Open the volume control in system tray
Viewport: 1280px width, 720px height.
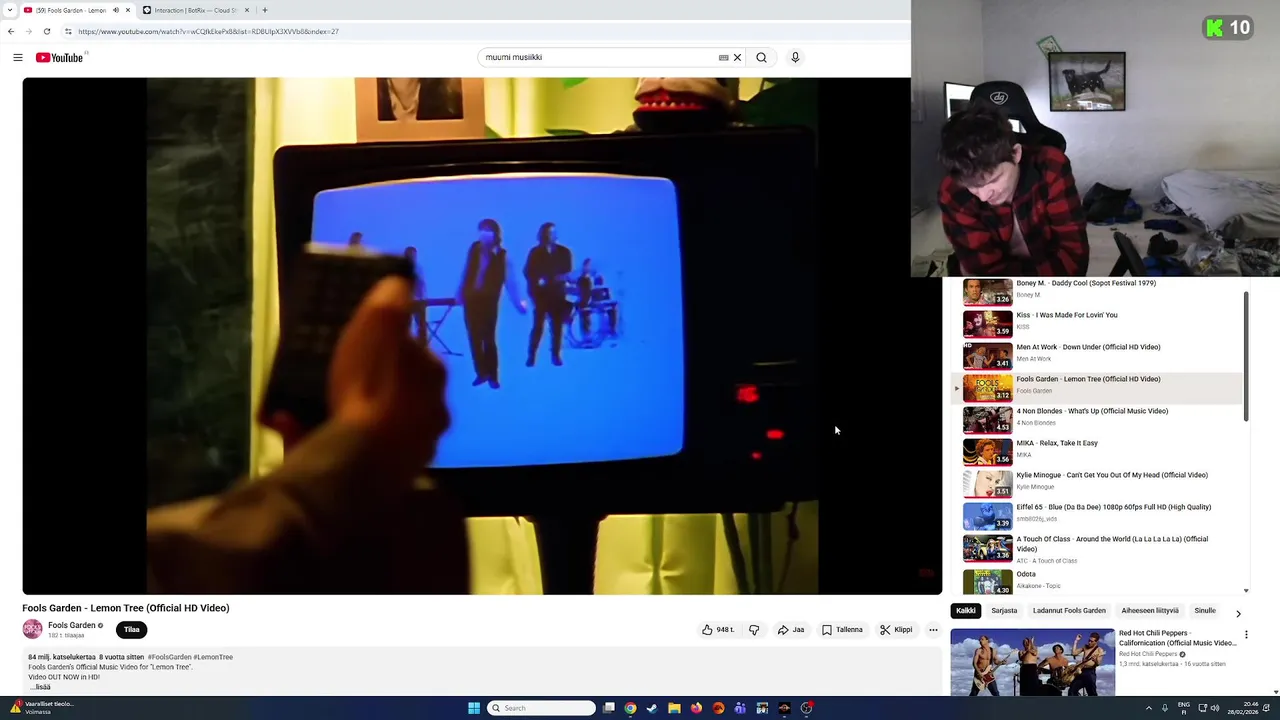pyautogui.click(x=1215, y=708)
